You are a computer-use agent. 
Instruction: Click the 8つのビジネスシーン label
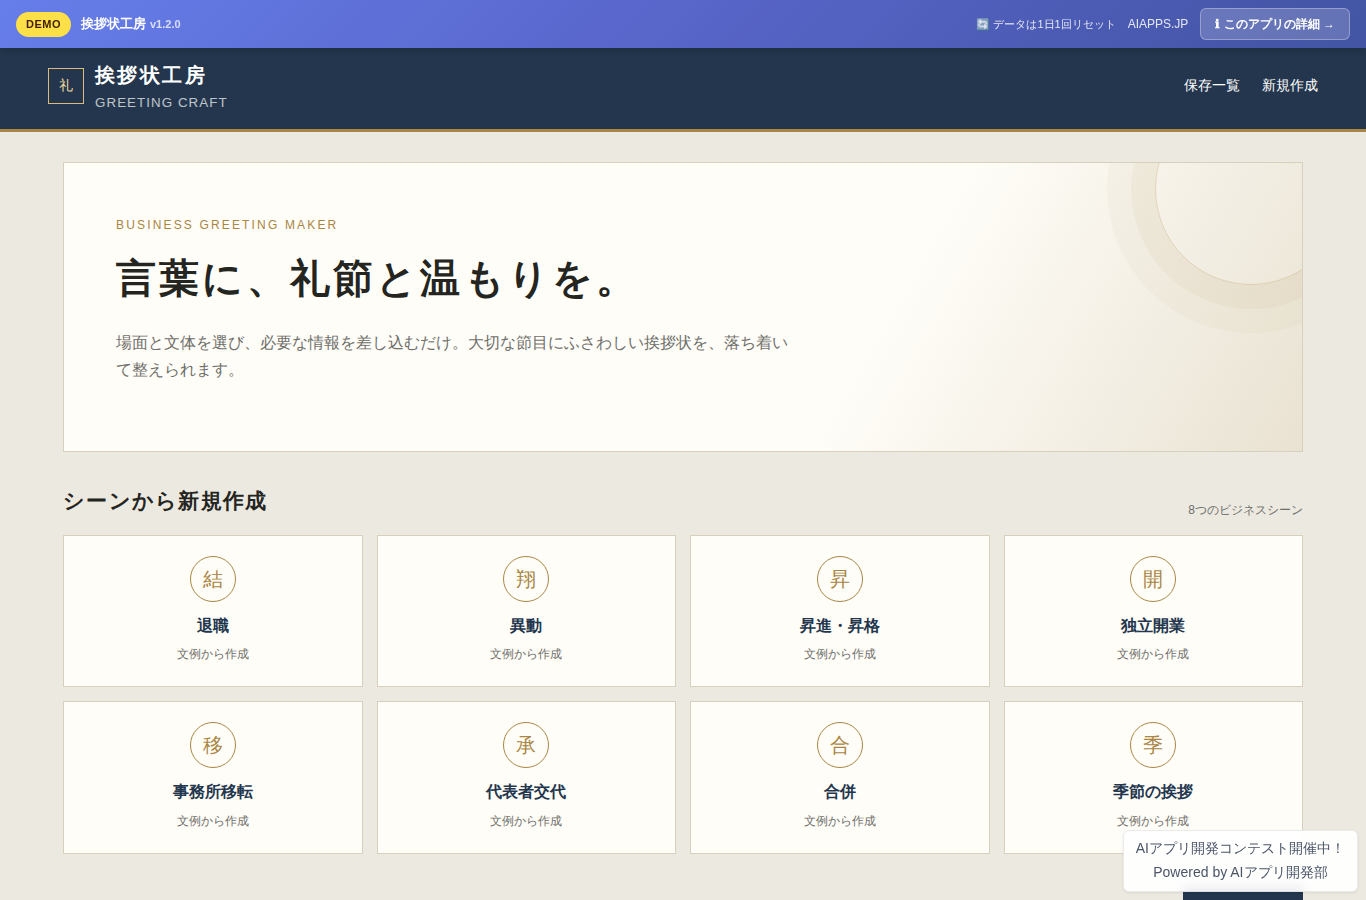(x=1245, y=510)
